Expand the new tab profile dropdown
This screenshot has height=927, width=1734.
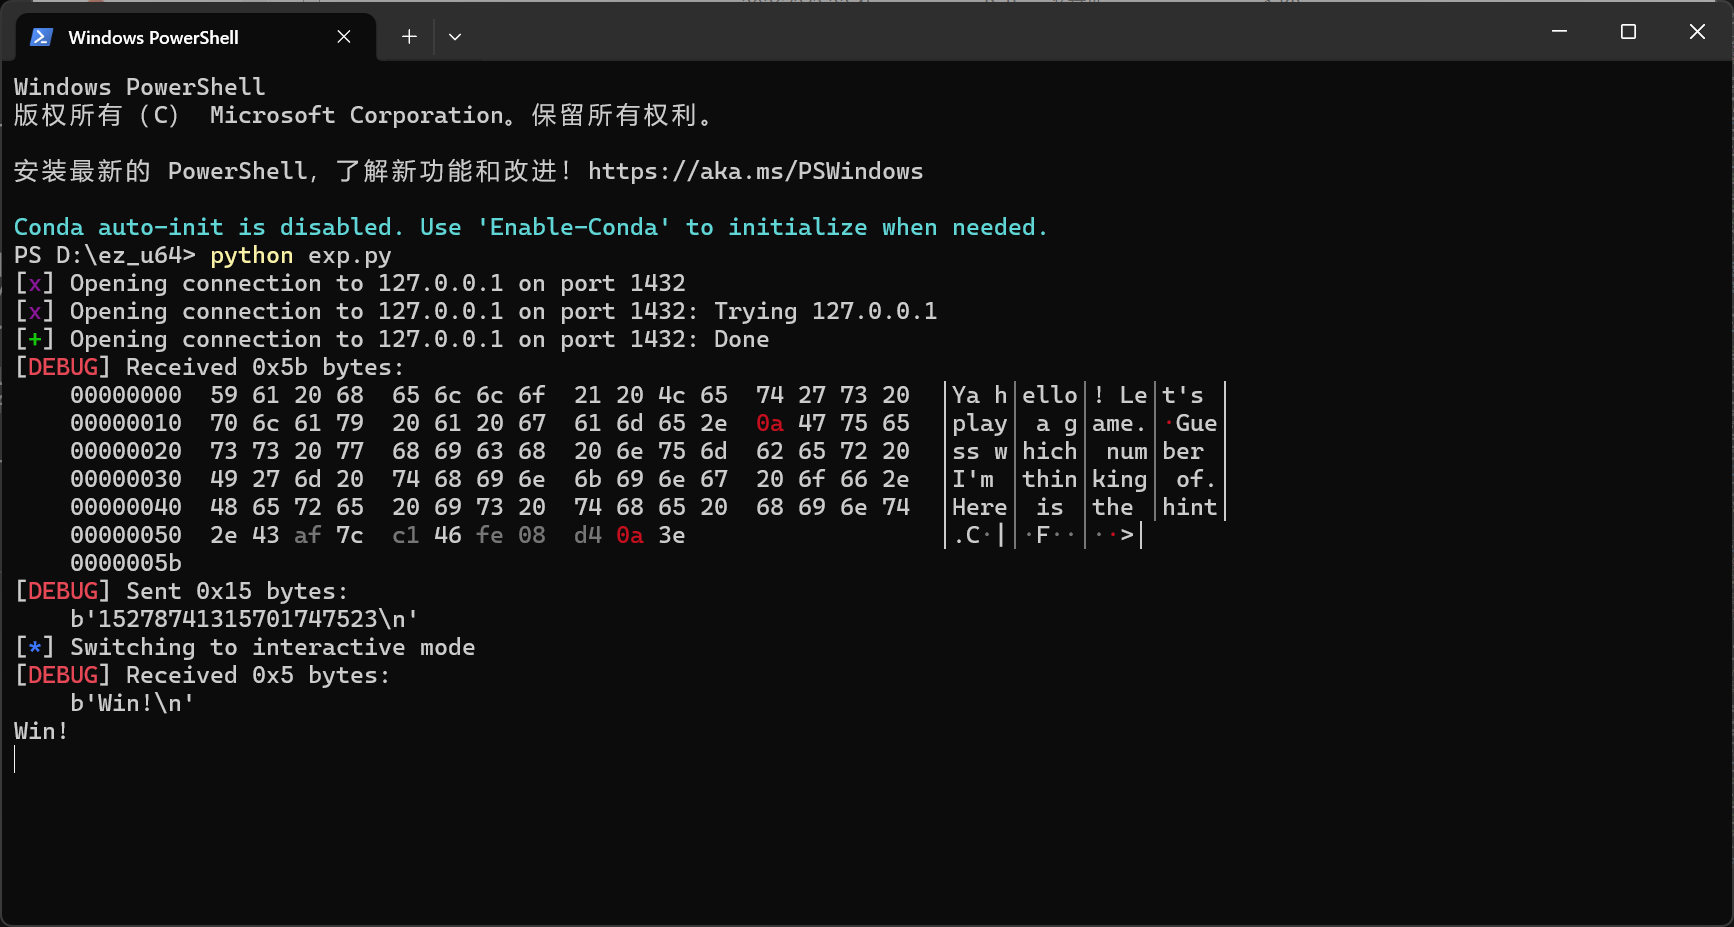click(x=455, y=37)
